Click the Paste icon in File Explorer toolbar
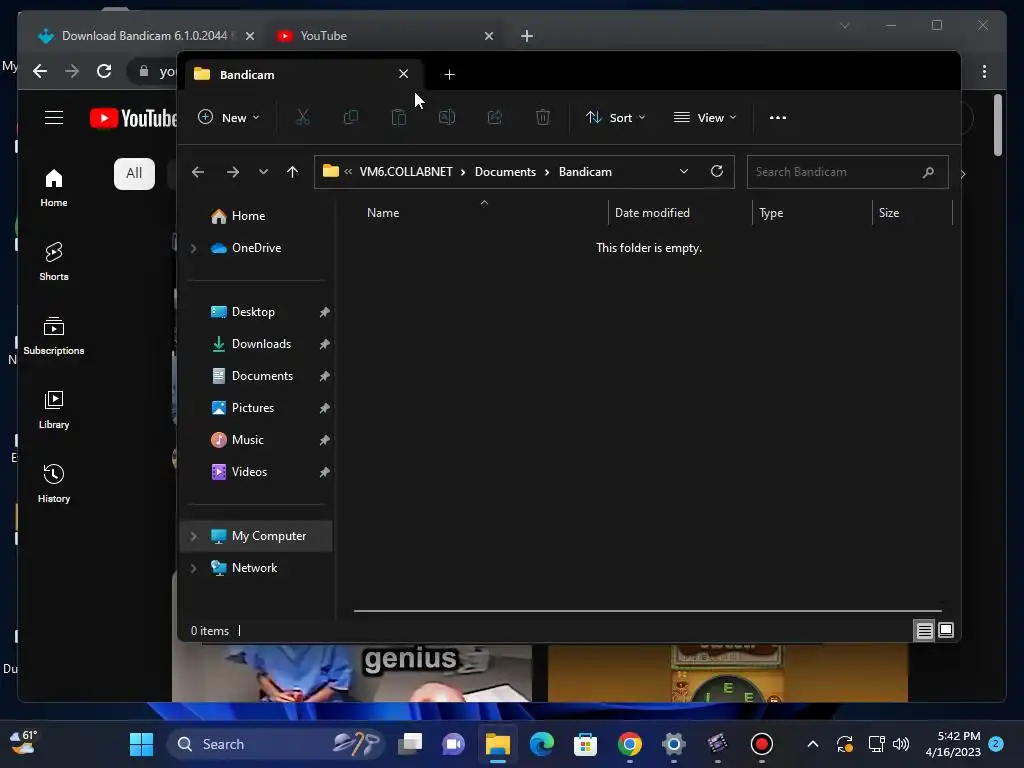1024x768 pixels. point(398,118)
